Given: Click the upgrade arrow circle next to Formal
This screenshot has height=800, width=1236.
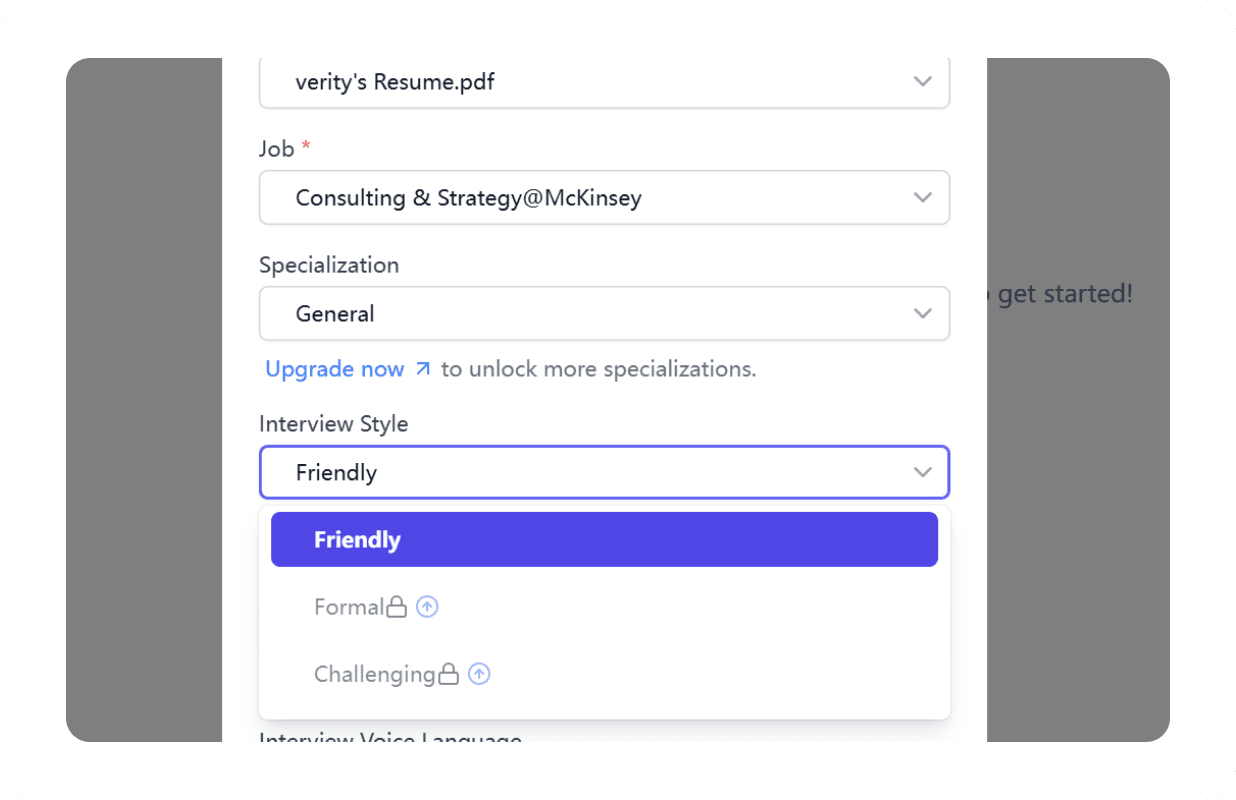Looking at the screenshot, I should pyautogui.click(x=427, y=607).
